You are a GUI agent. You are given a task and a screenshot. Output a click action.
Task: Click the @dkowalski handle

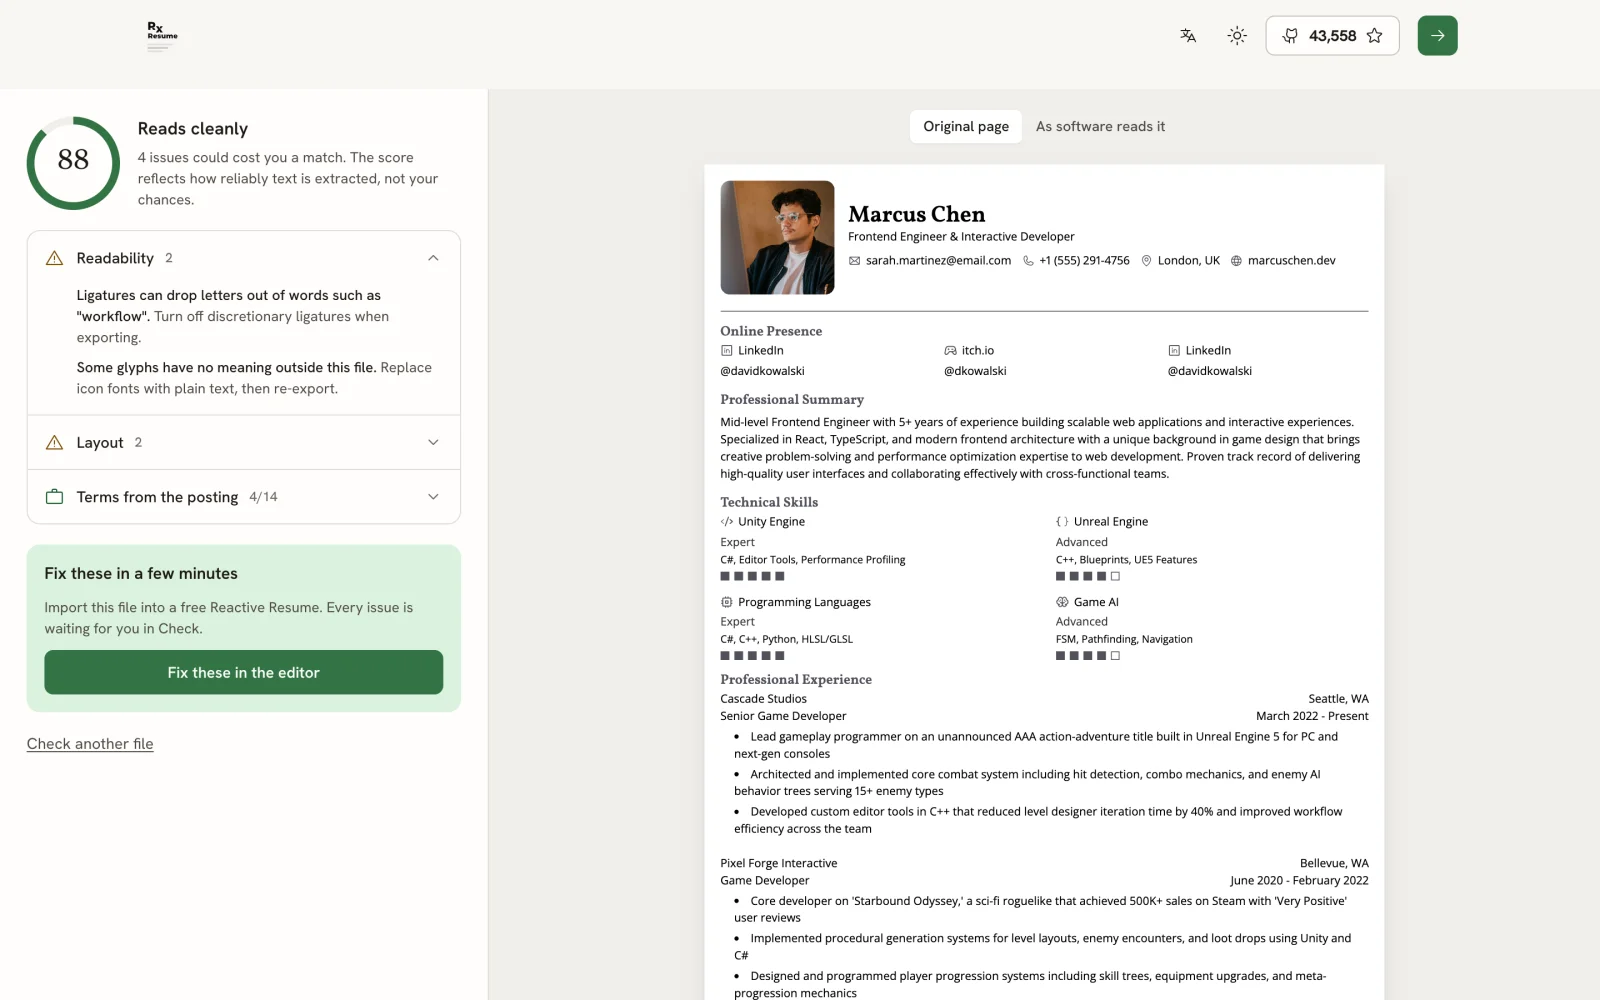click(x=975, y=371)
